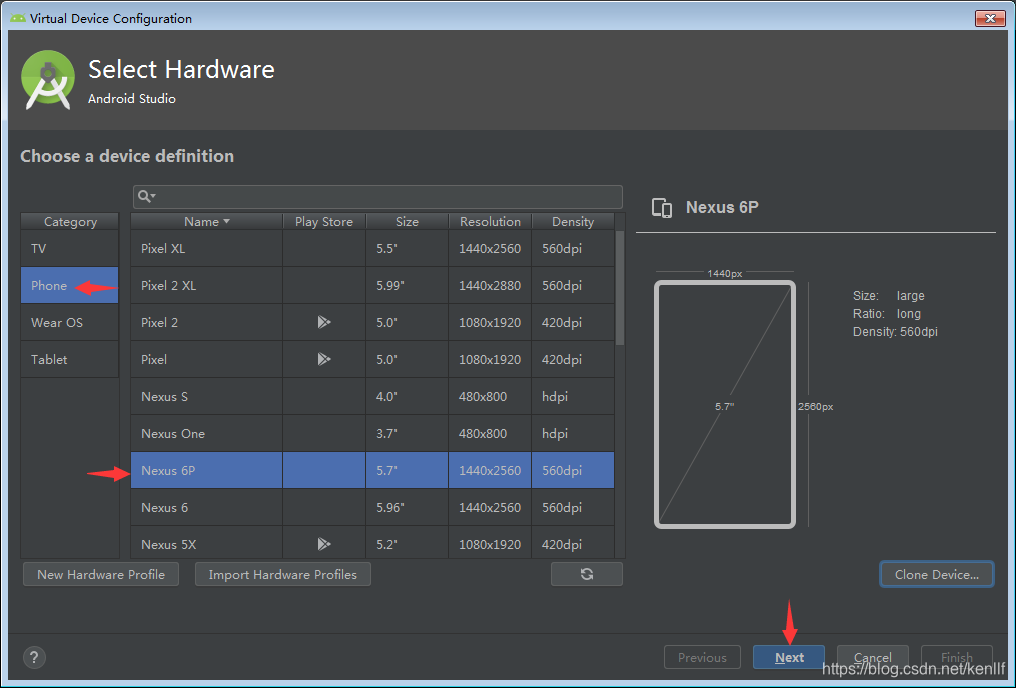This screenshot has height=688, width=1016.
Task: Select the Wear OS category
Action: click(x=69, y=323)
